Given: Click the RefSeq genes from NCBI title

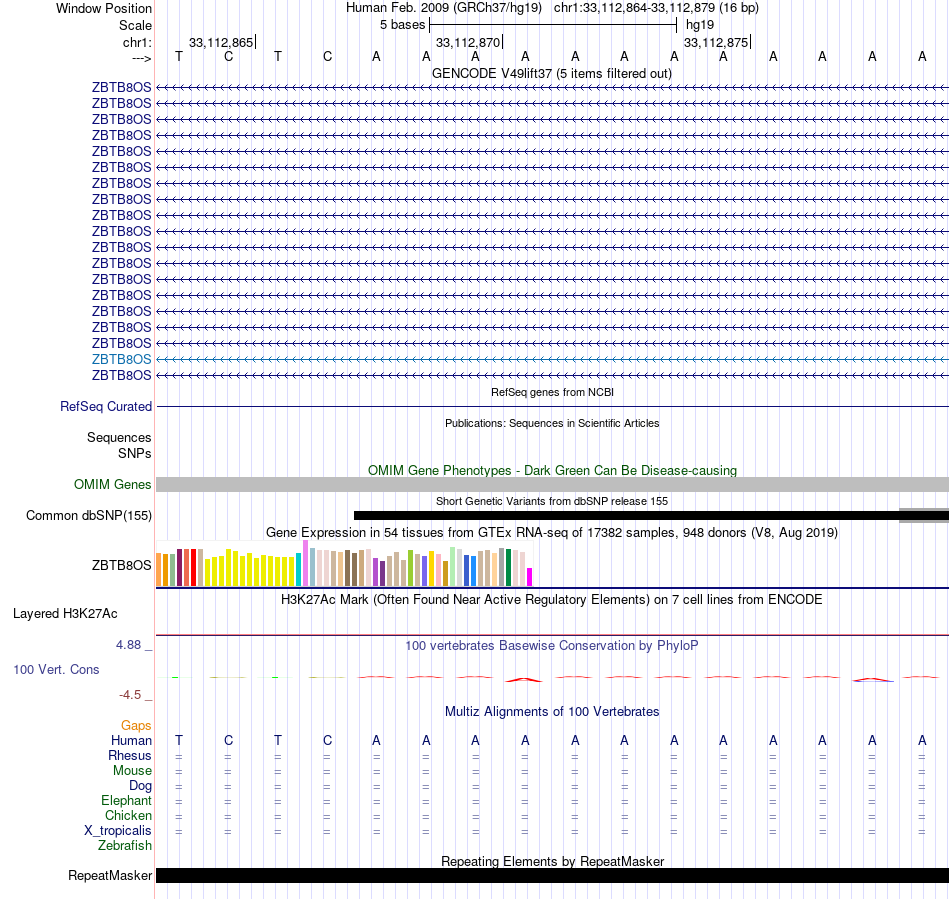Looking at the screenshot, I should (x=552, y=392).
